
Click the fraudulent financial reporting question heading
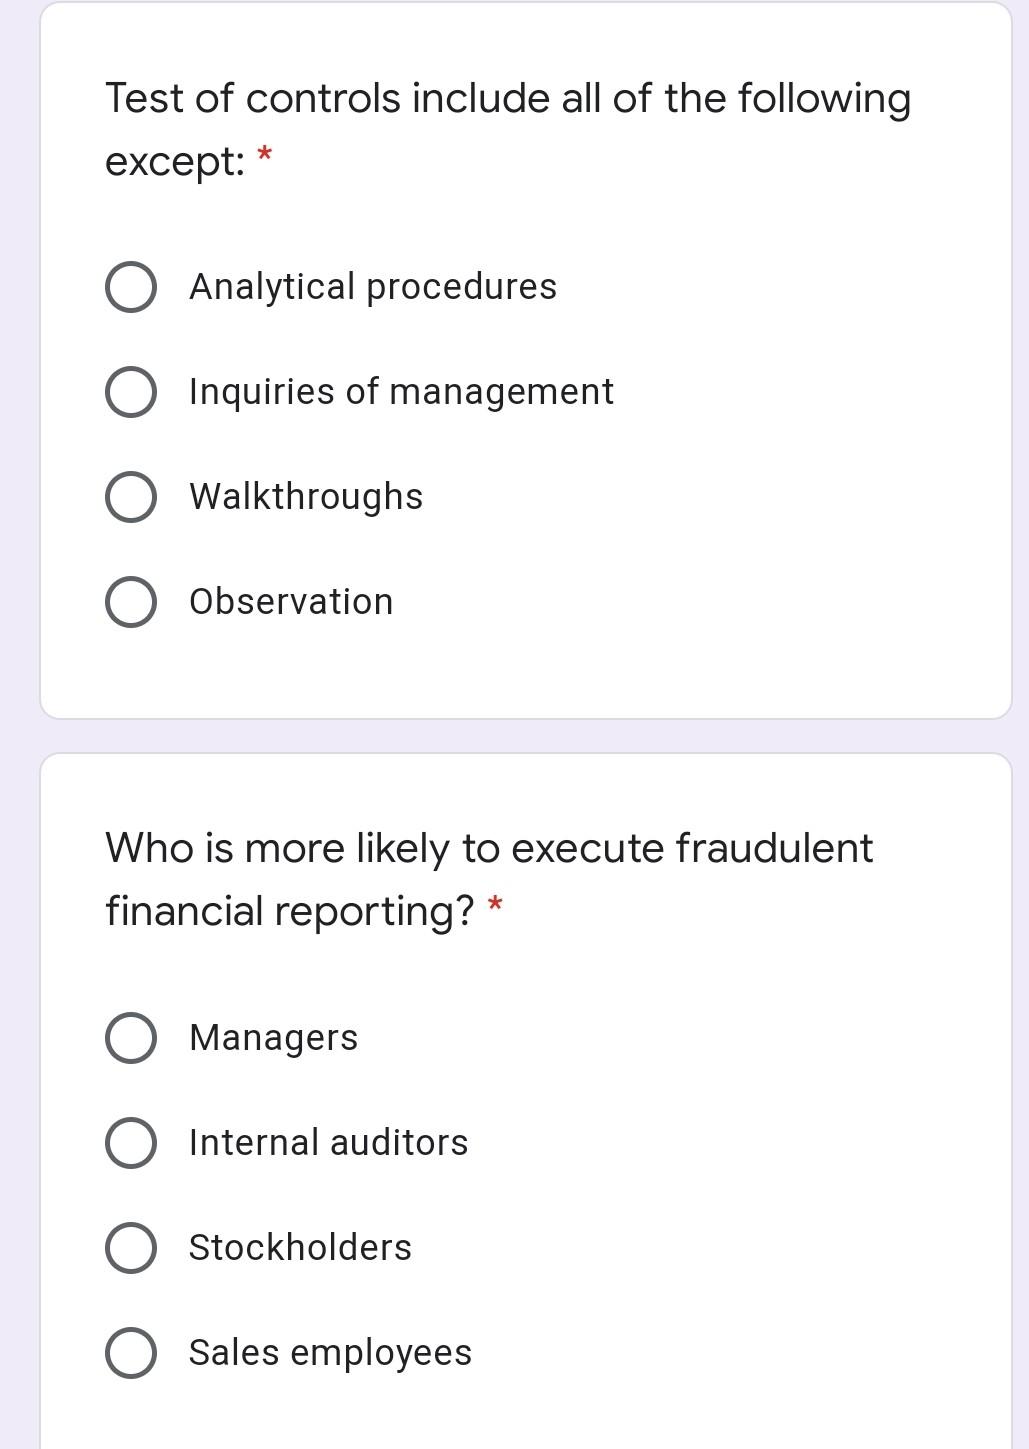click(x=489, y=880)
